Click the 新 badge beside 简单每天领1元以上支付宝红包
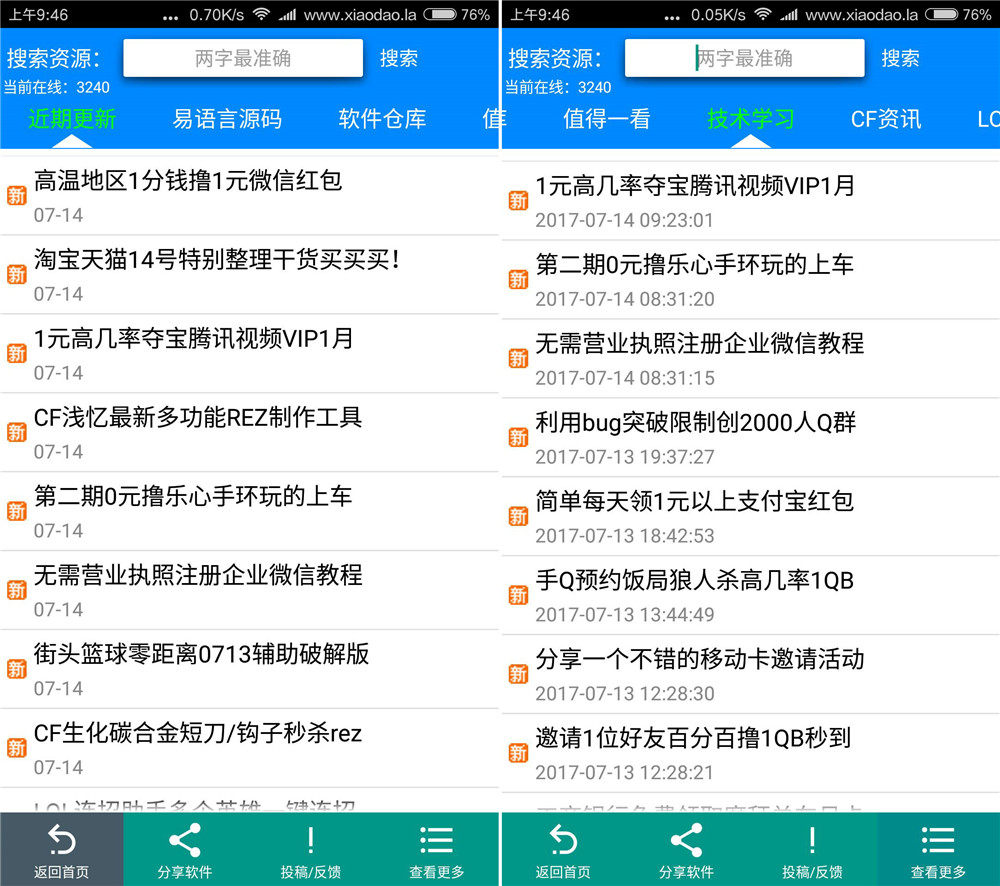The width and height of the screenshot is (1000, 886). click(x=518, y=517)
